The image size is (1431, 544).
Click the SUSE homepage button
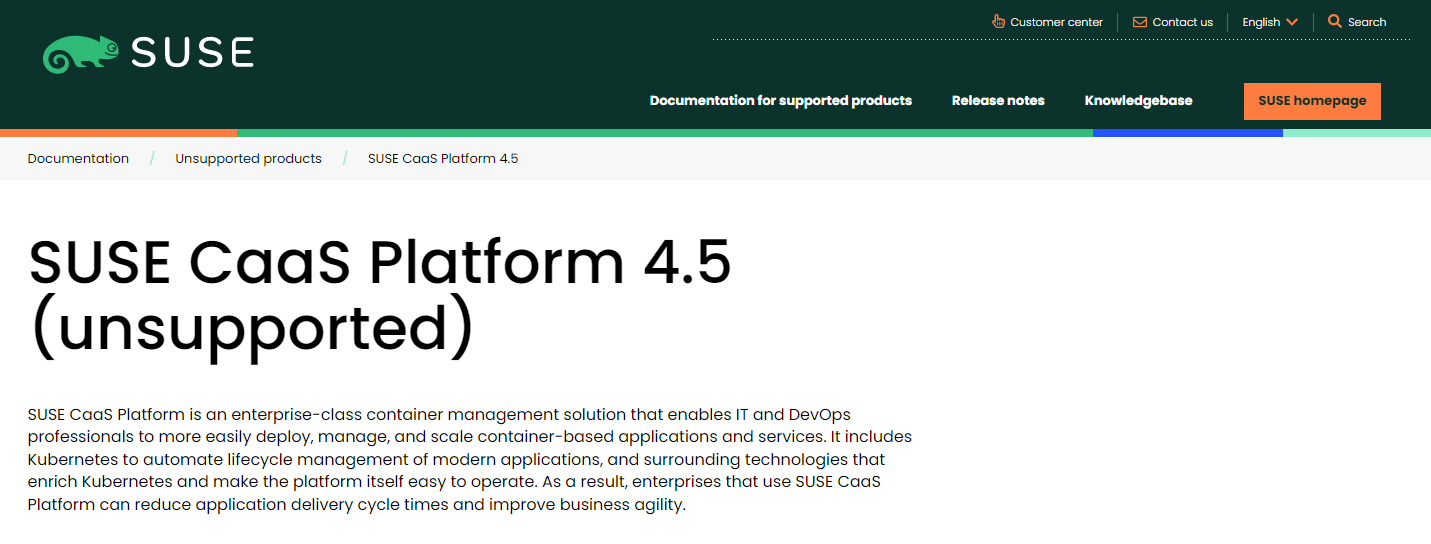(x=1312, y=101)
